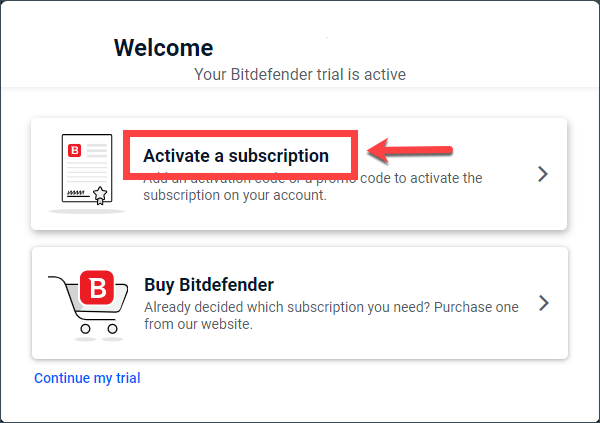Click the shopping cart Bitdefender icon
This screenshot has height=423, width=600.
coord(88,302)
